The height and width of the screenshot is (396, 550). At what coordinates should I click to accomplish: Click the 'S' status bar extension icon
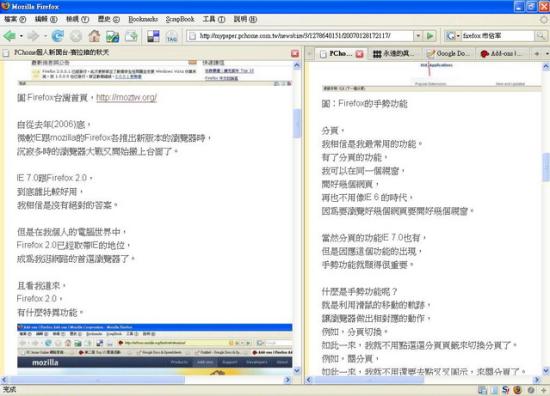(505, 390)
